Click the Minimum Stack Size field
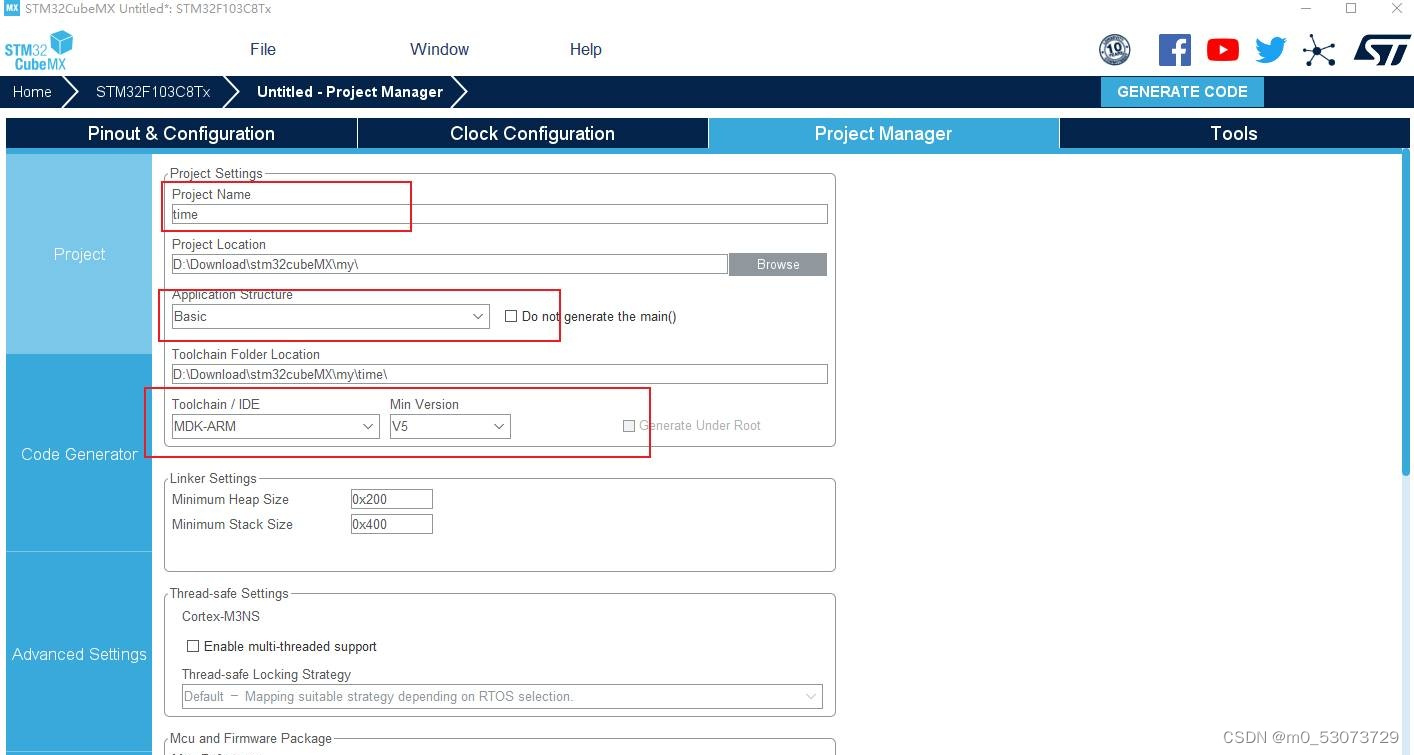This screenshot has height=755, width=1414. click(391, 524)
